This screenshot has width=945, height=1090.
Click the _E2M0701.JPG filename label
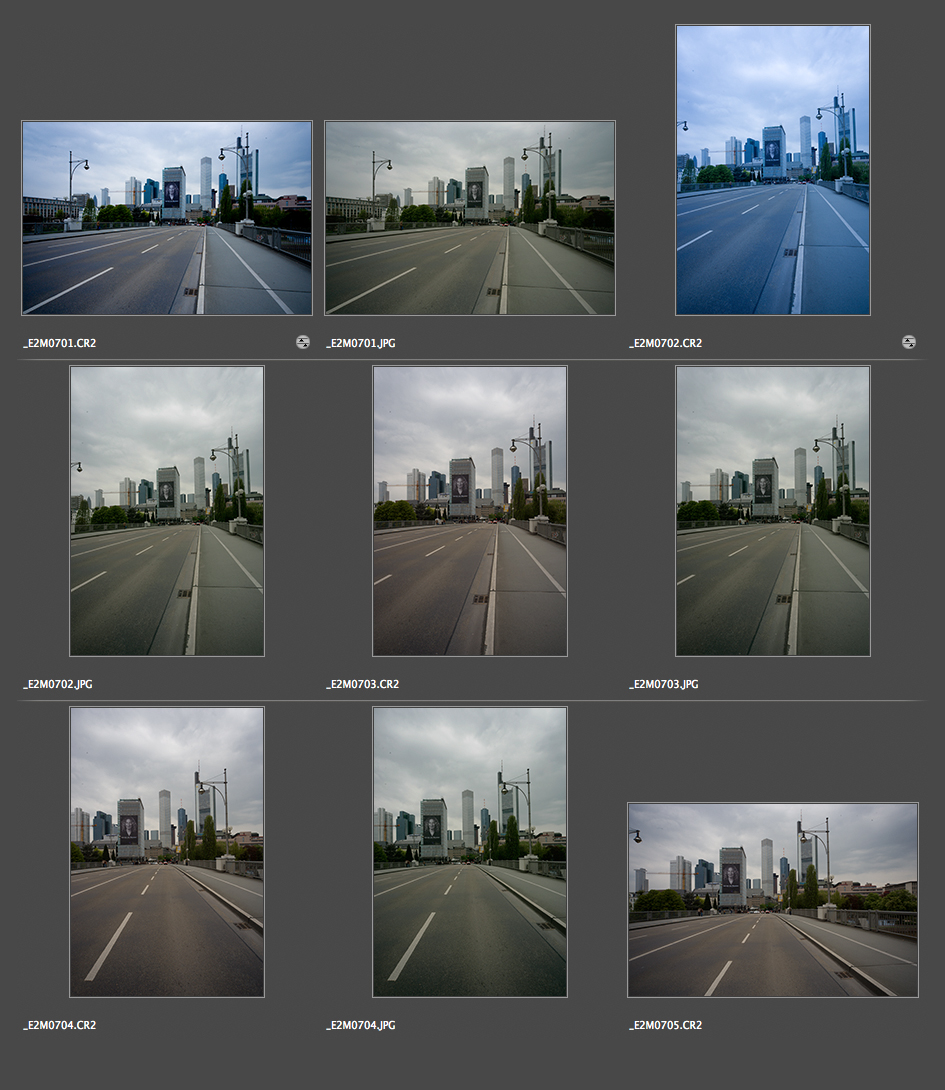[361, 343]
